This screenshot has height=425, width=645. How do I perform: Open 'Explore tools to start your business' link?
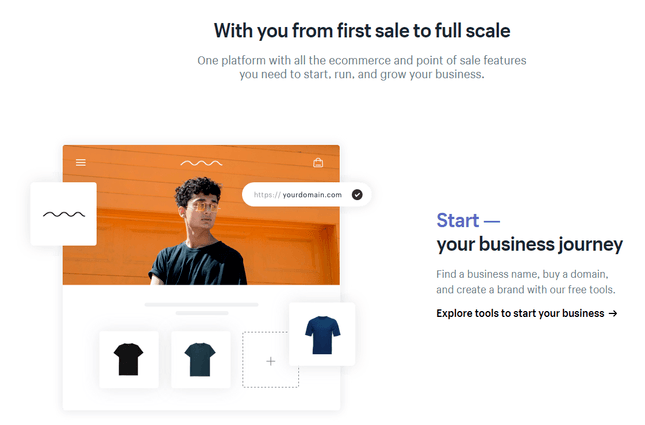(520, 313)
